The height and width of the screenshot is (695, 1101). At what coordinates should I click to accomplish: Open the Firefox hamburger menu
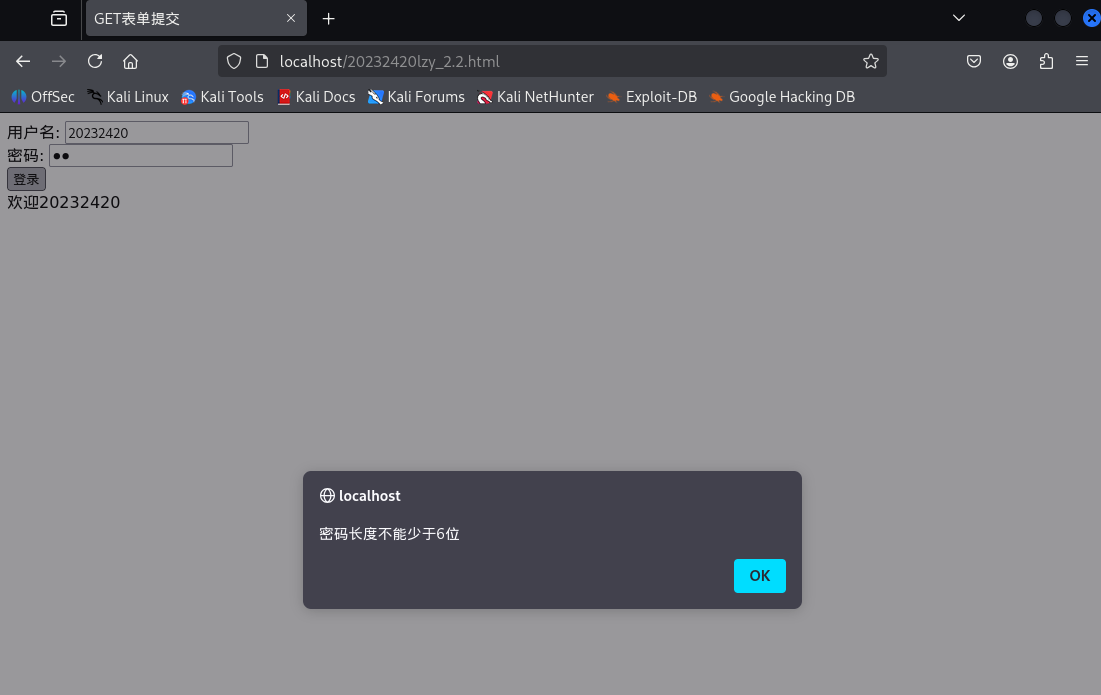point(1082,61)
